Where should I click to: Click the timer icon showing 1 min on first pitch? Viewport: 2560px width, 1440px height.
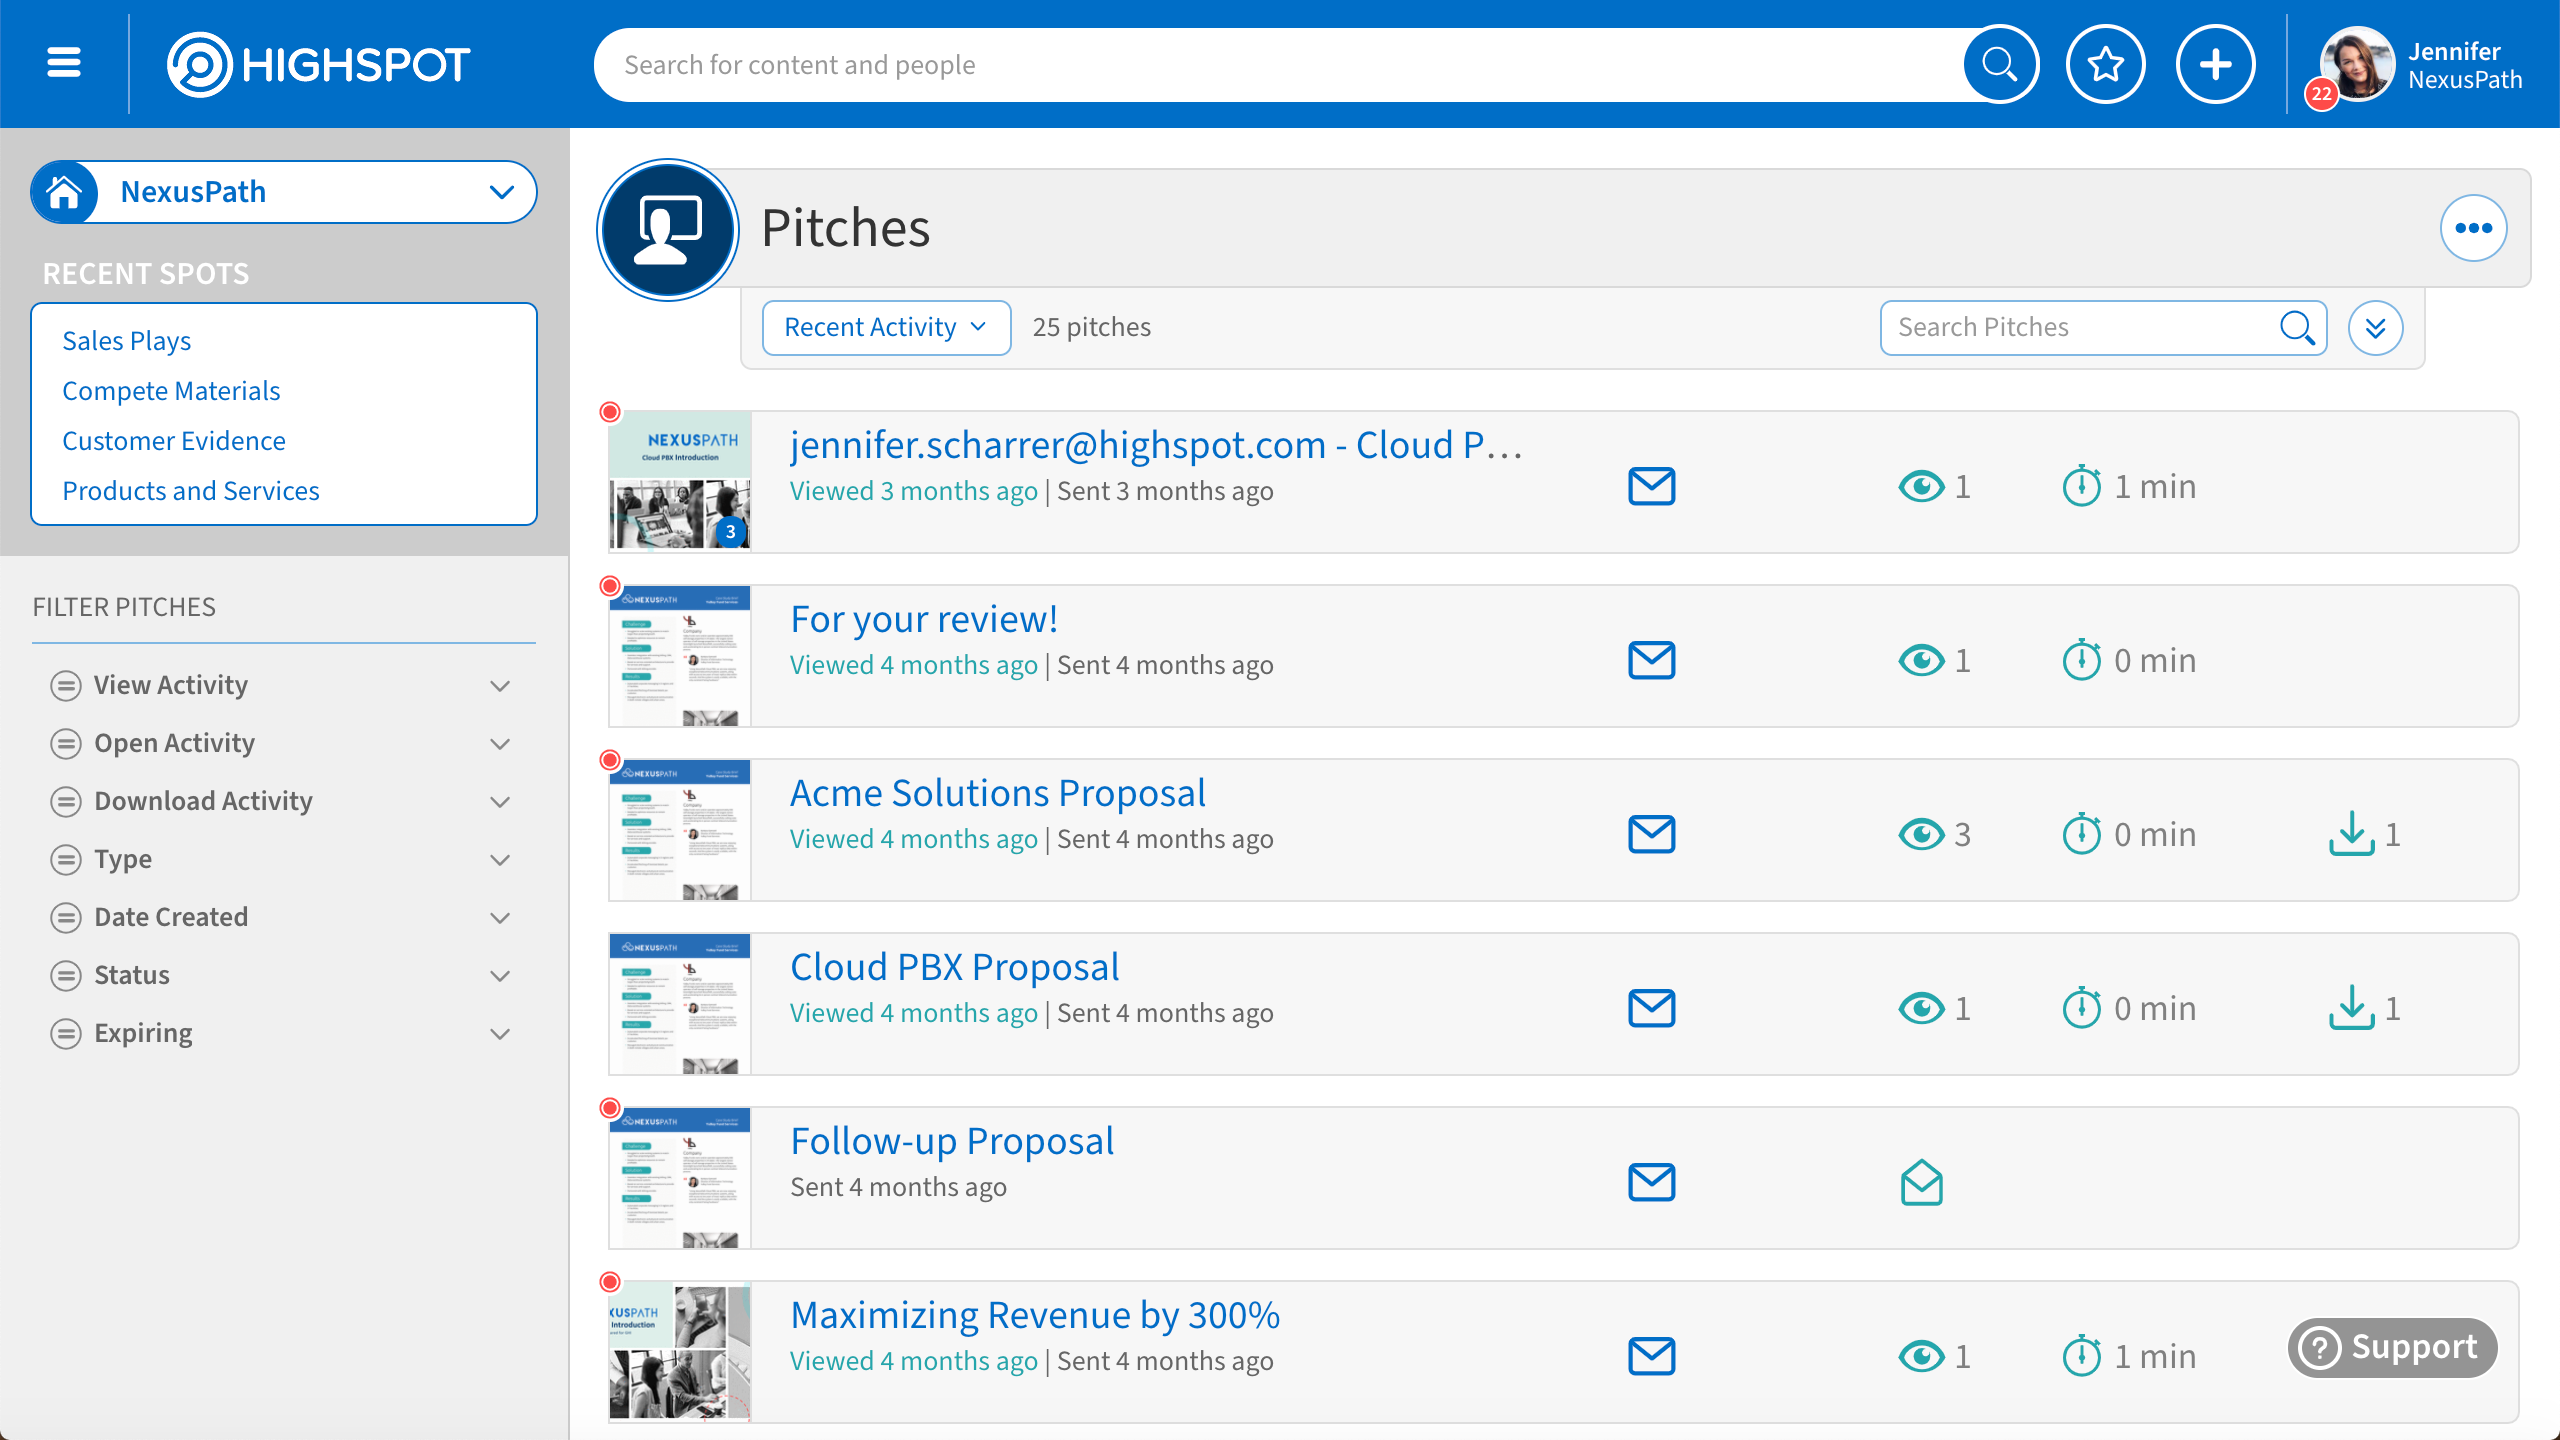tap(2082, 486)
